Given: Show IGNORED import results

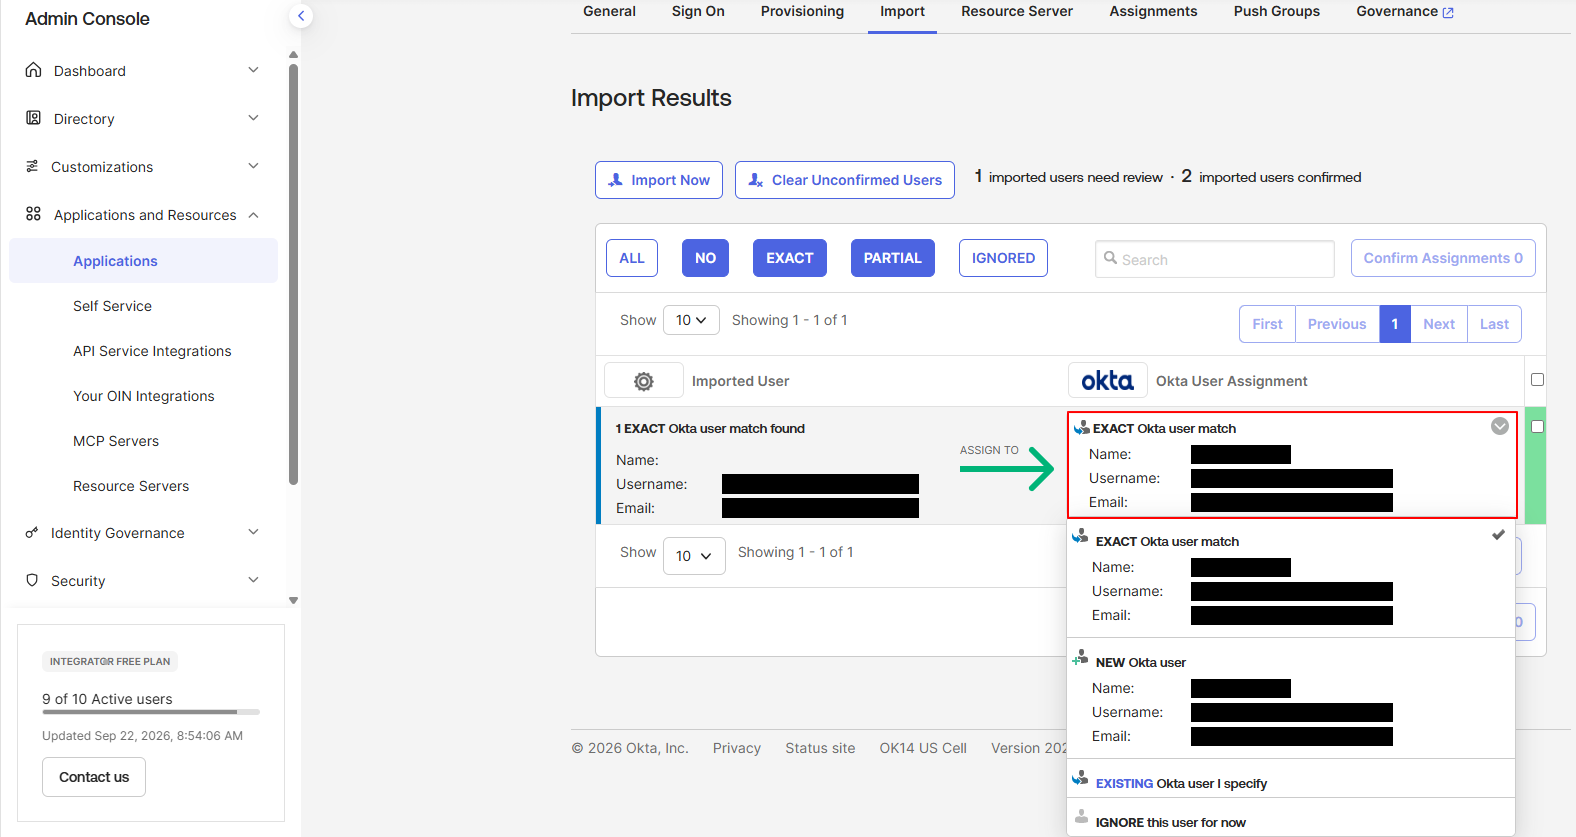Looking at the screenshot, I should point(1003,258).
